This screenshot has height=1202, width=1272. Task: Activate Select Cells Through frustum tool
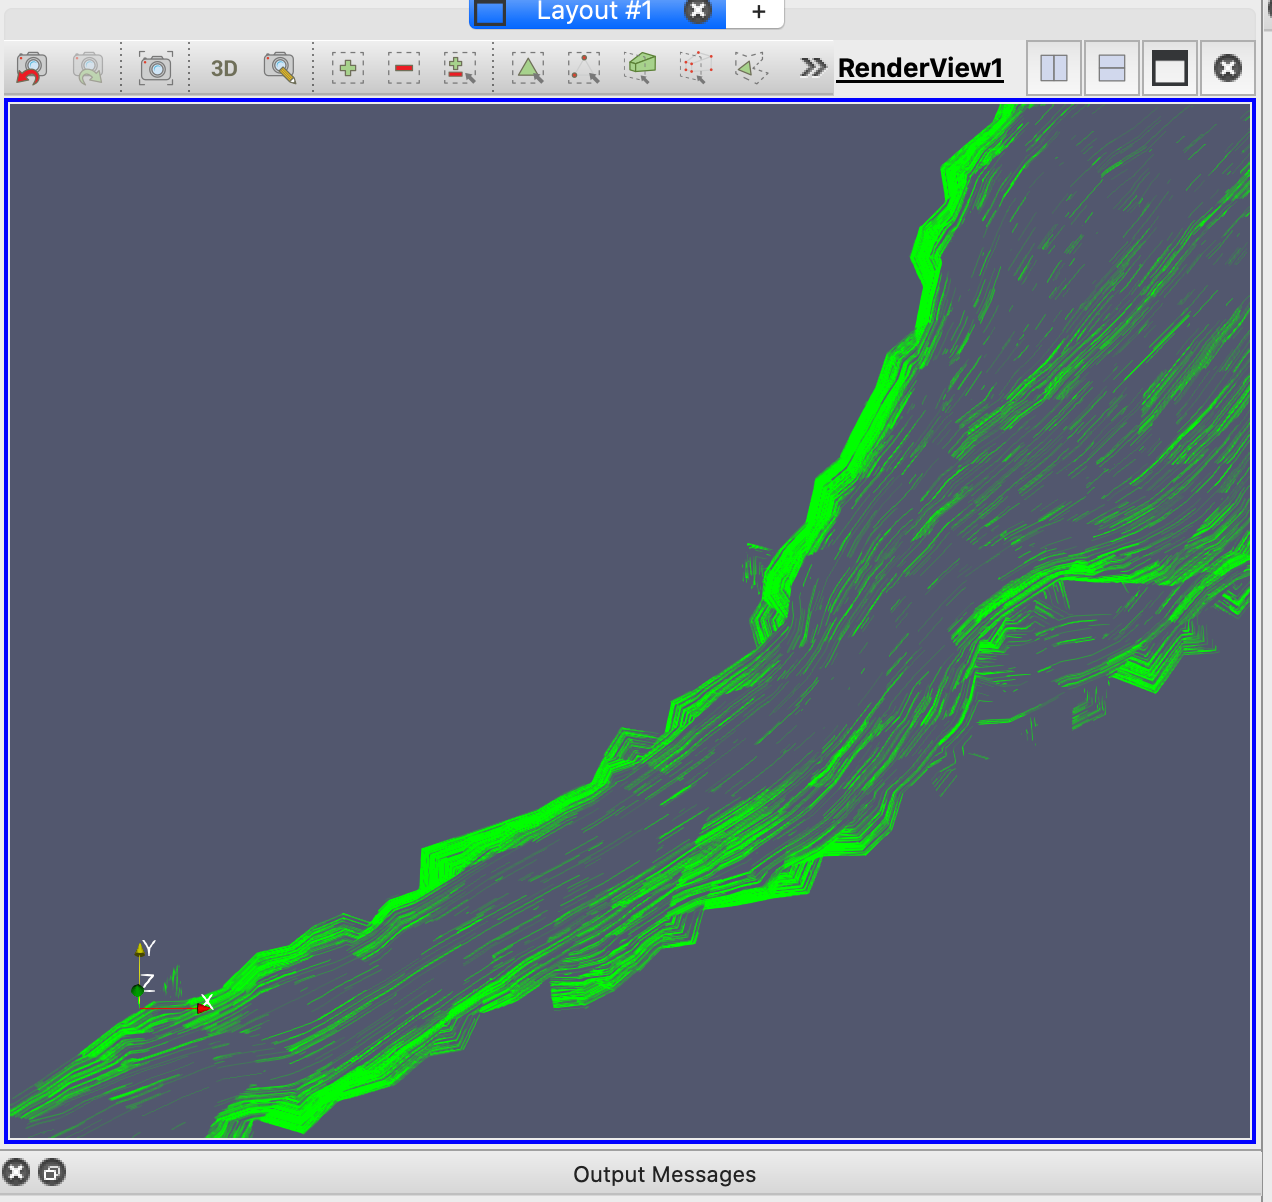[x=640, y=69]
